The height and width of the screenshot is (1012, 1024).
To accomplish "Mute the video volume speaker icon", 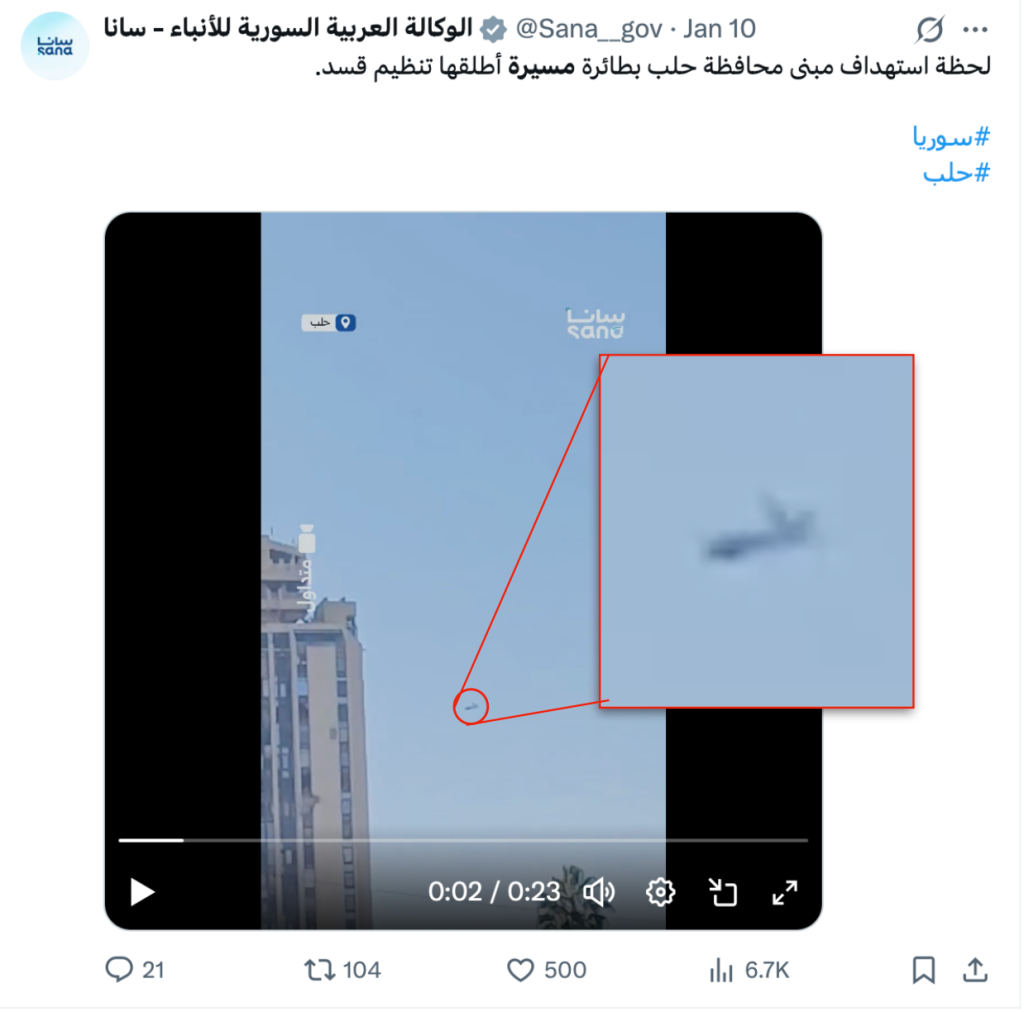I will [x=600, y=893].
